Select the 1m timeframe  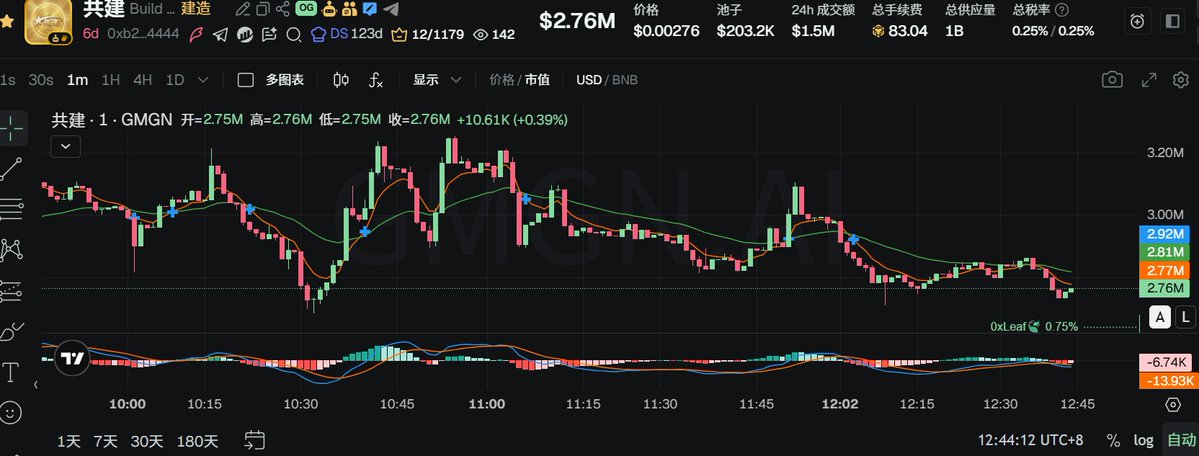point(77,80)
